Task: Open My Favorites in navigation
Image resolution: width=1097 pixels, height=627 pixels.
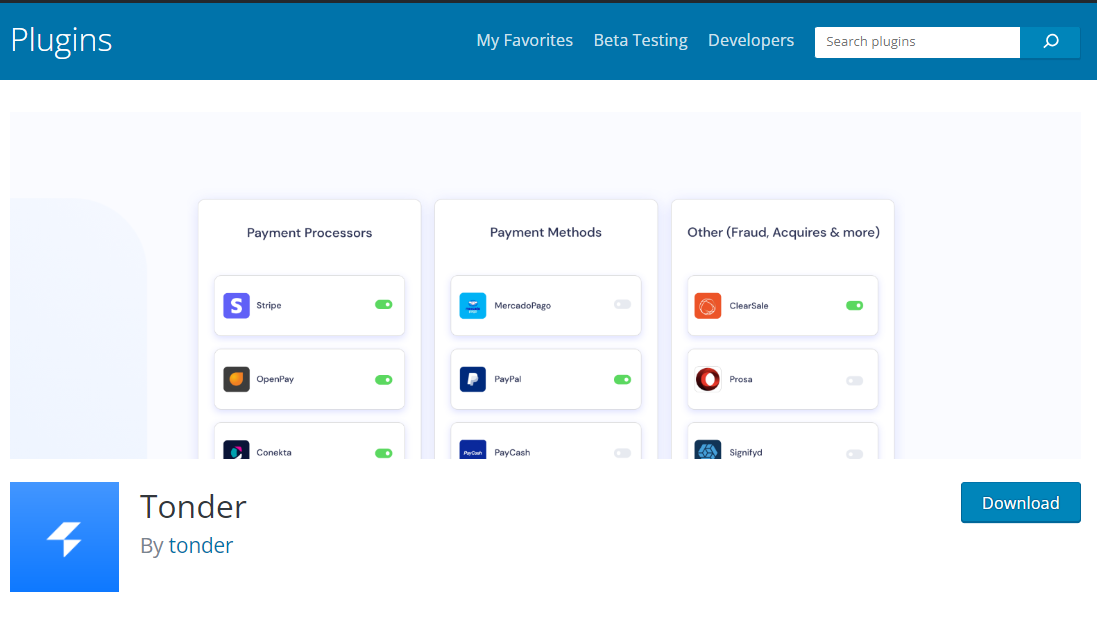Action: [525, 41]
